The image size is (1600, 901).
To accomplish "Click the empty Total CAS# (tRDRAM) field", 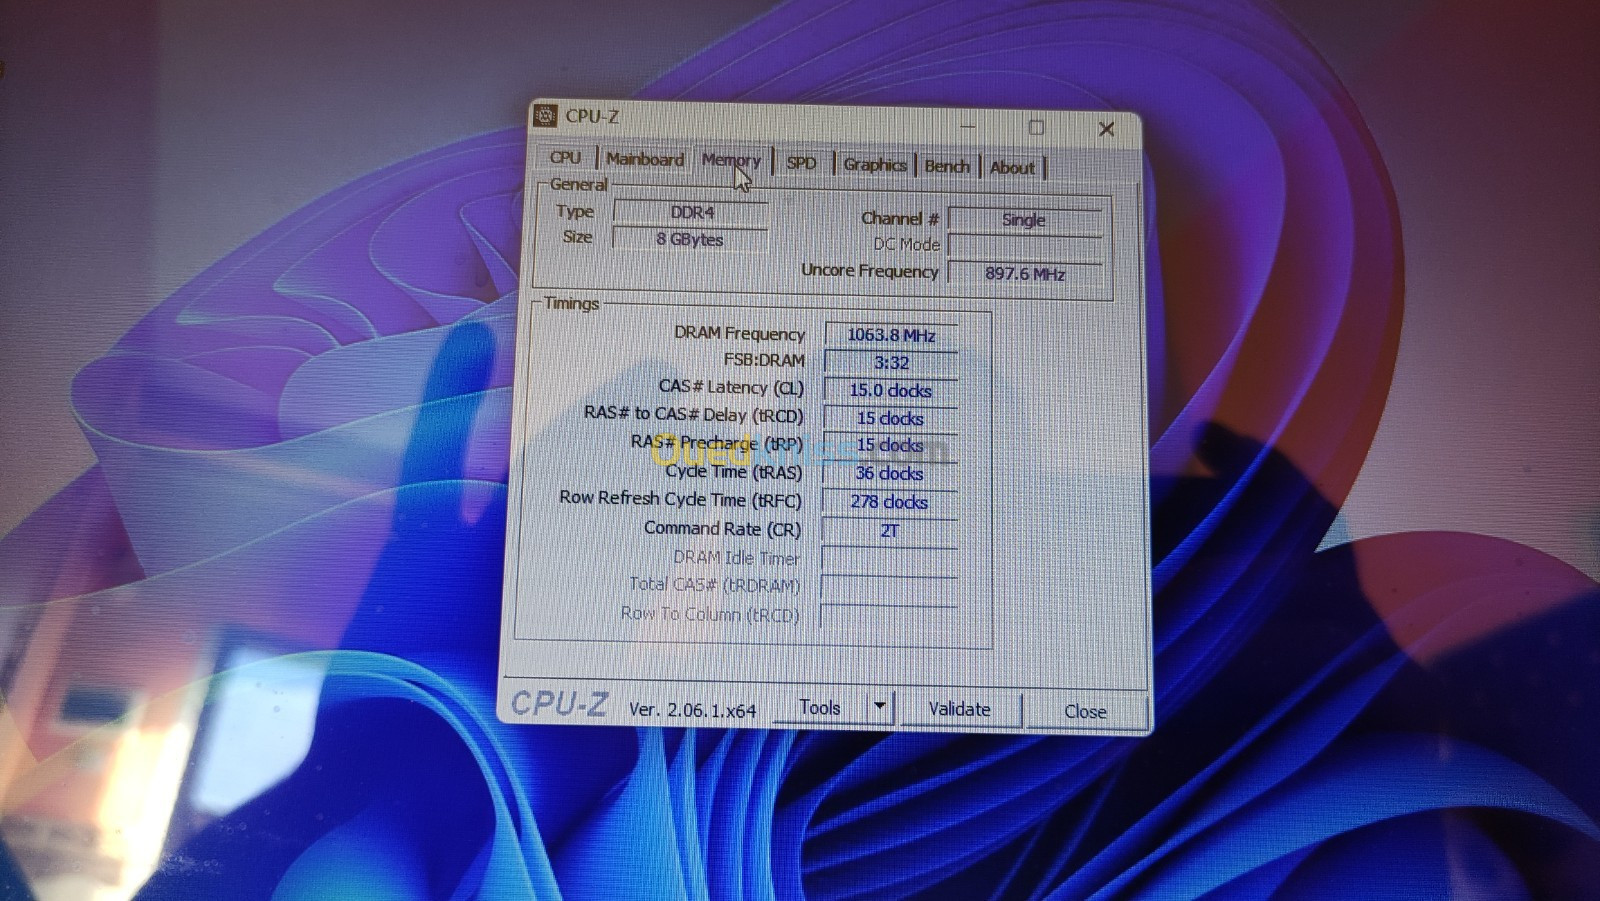I will pos(889,588).
